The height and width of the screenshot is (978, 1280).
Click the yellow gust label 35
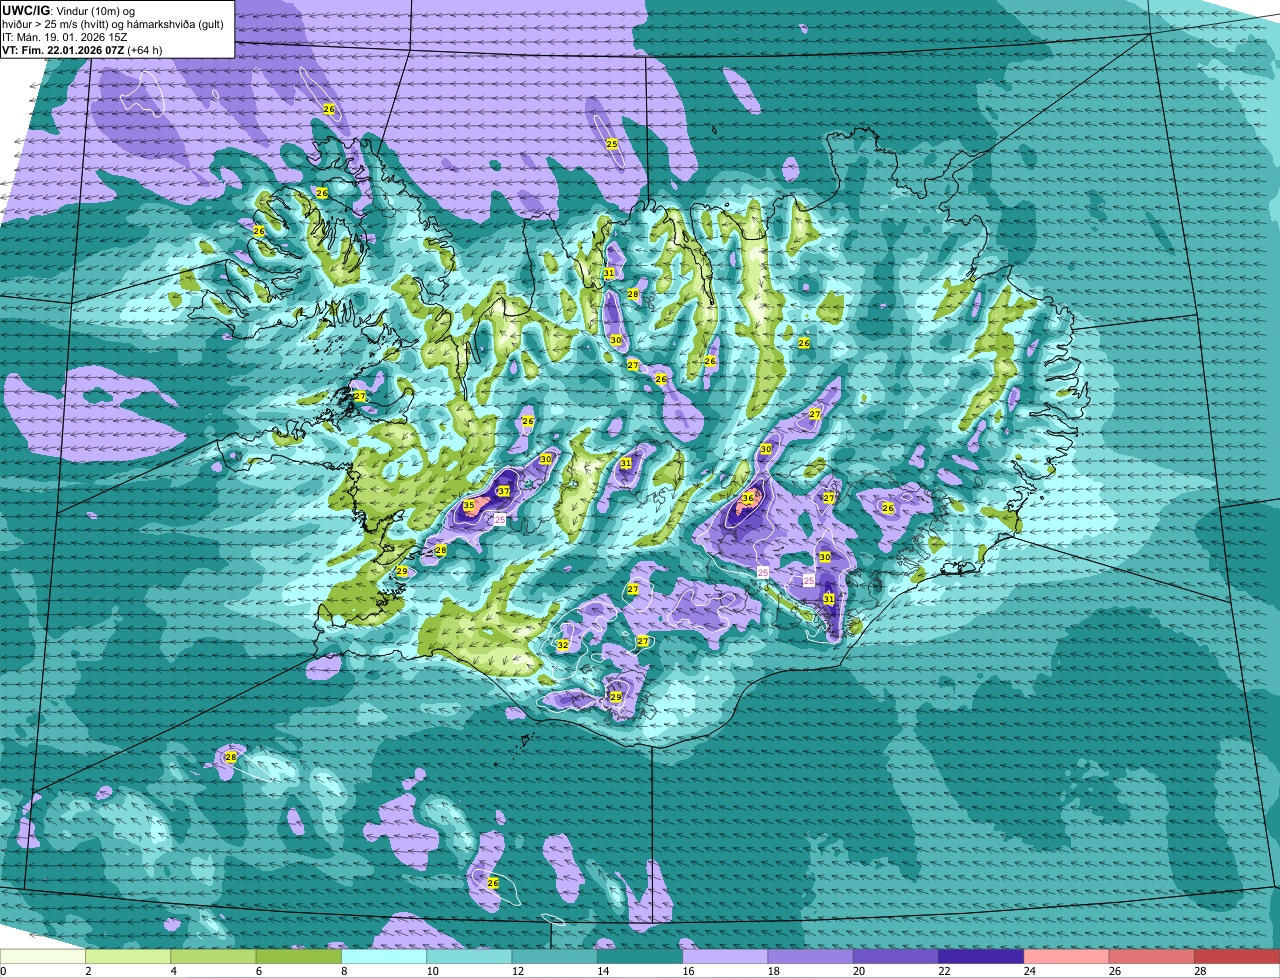pos(468,506)
